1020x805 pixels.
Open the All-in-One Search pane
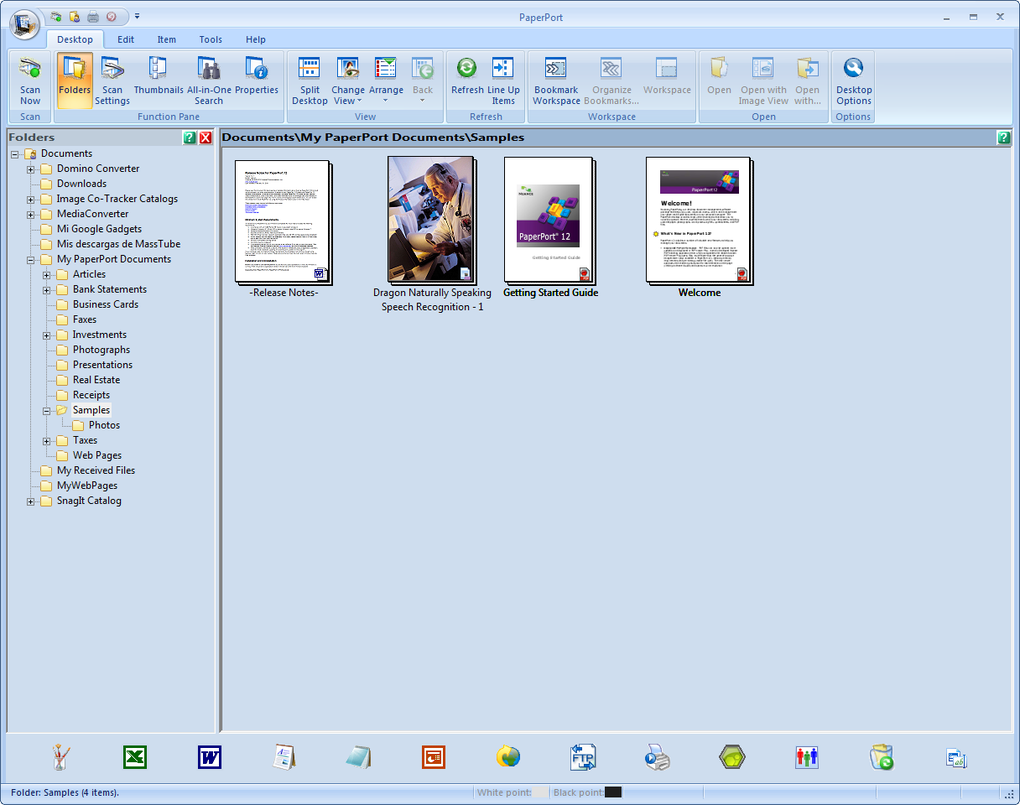point(209,81)
